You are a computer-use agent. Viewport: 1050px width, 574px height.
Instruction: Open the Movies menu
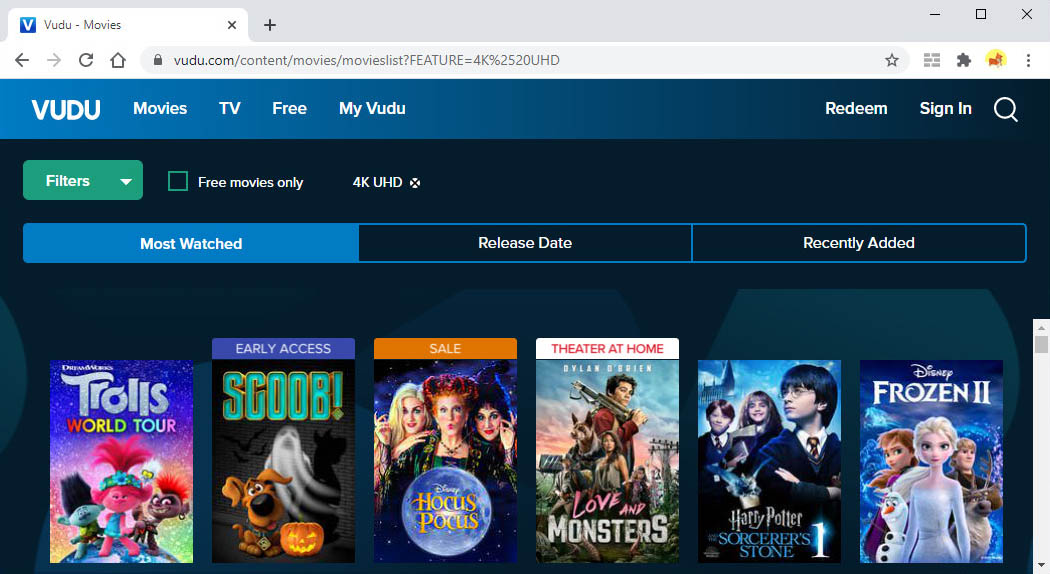pos(160,109)
